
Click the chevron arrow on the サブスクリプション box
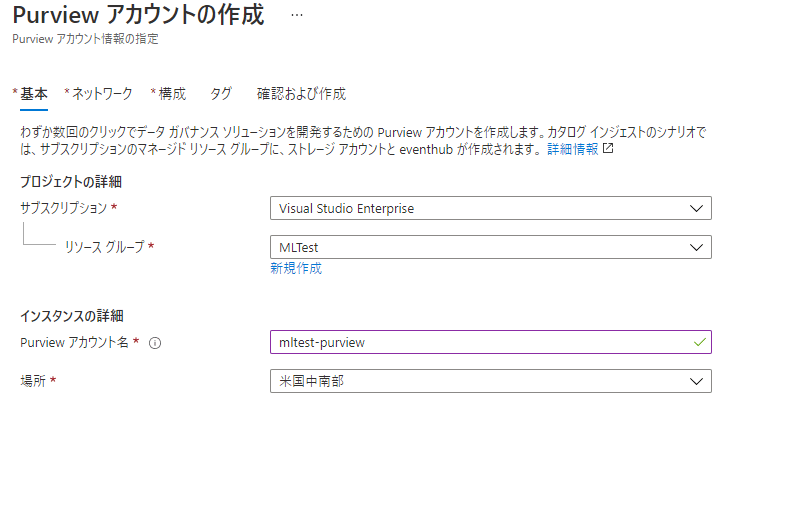(696, 208)
